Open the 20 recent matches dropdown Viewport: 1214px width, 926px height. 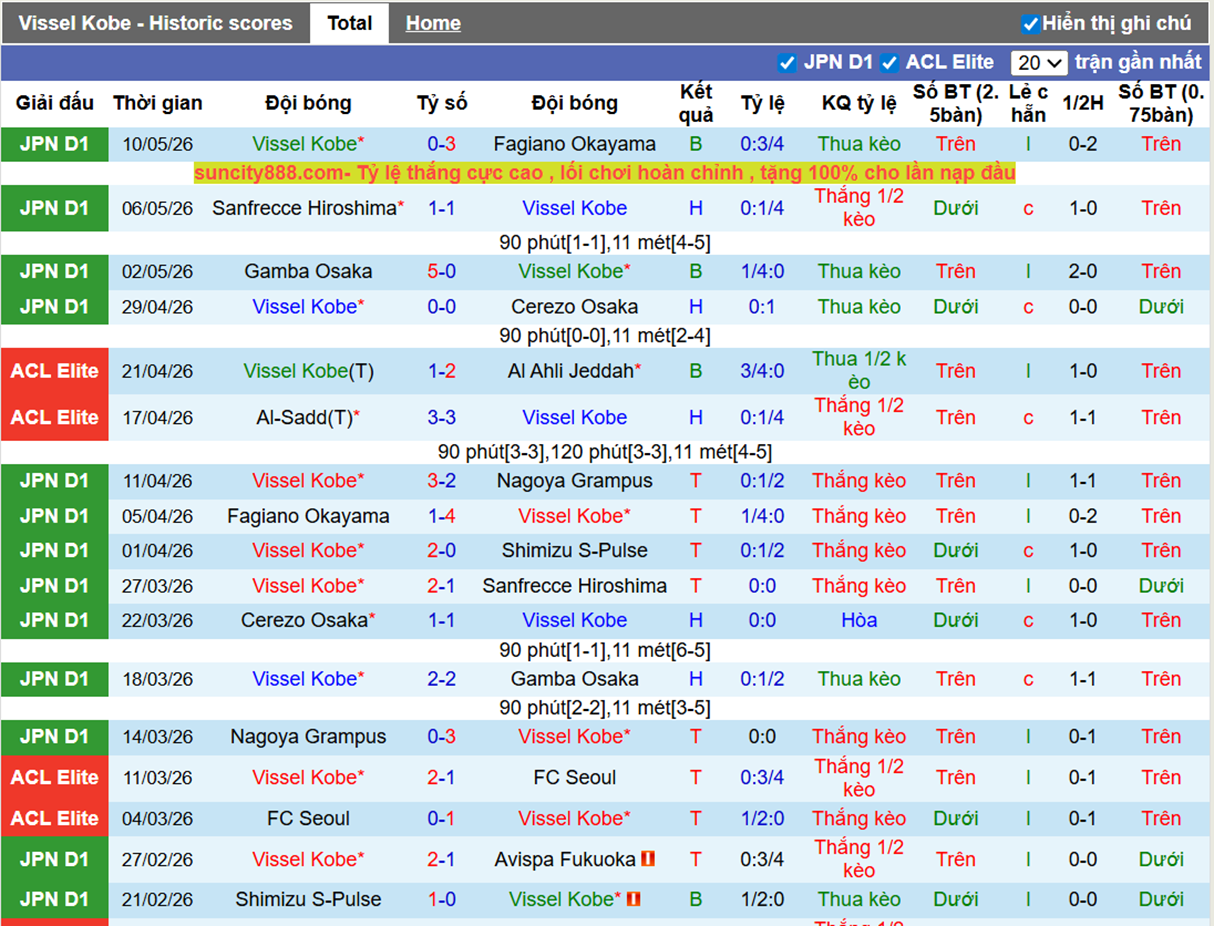[x=1039, y=63]
